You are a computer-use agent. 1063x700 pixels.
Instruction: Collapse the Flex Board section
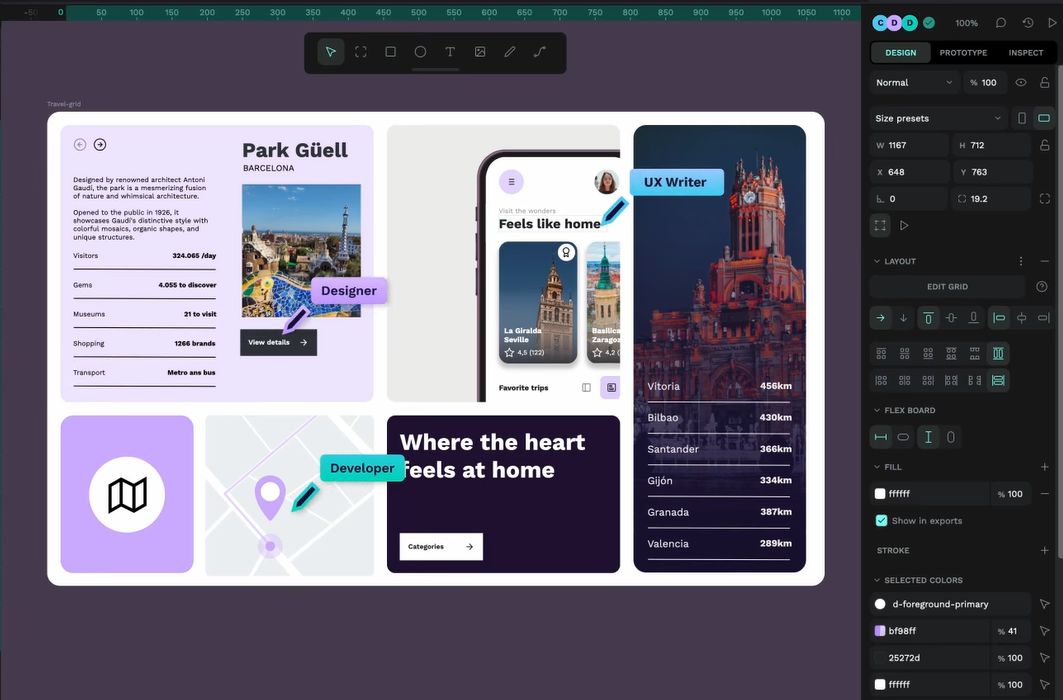[x=877, y=411]
